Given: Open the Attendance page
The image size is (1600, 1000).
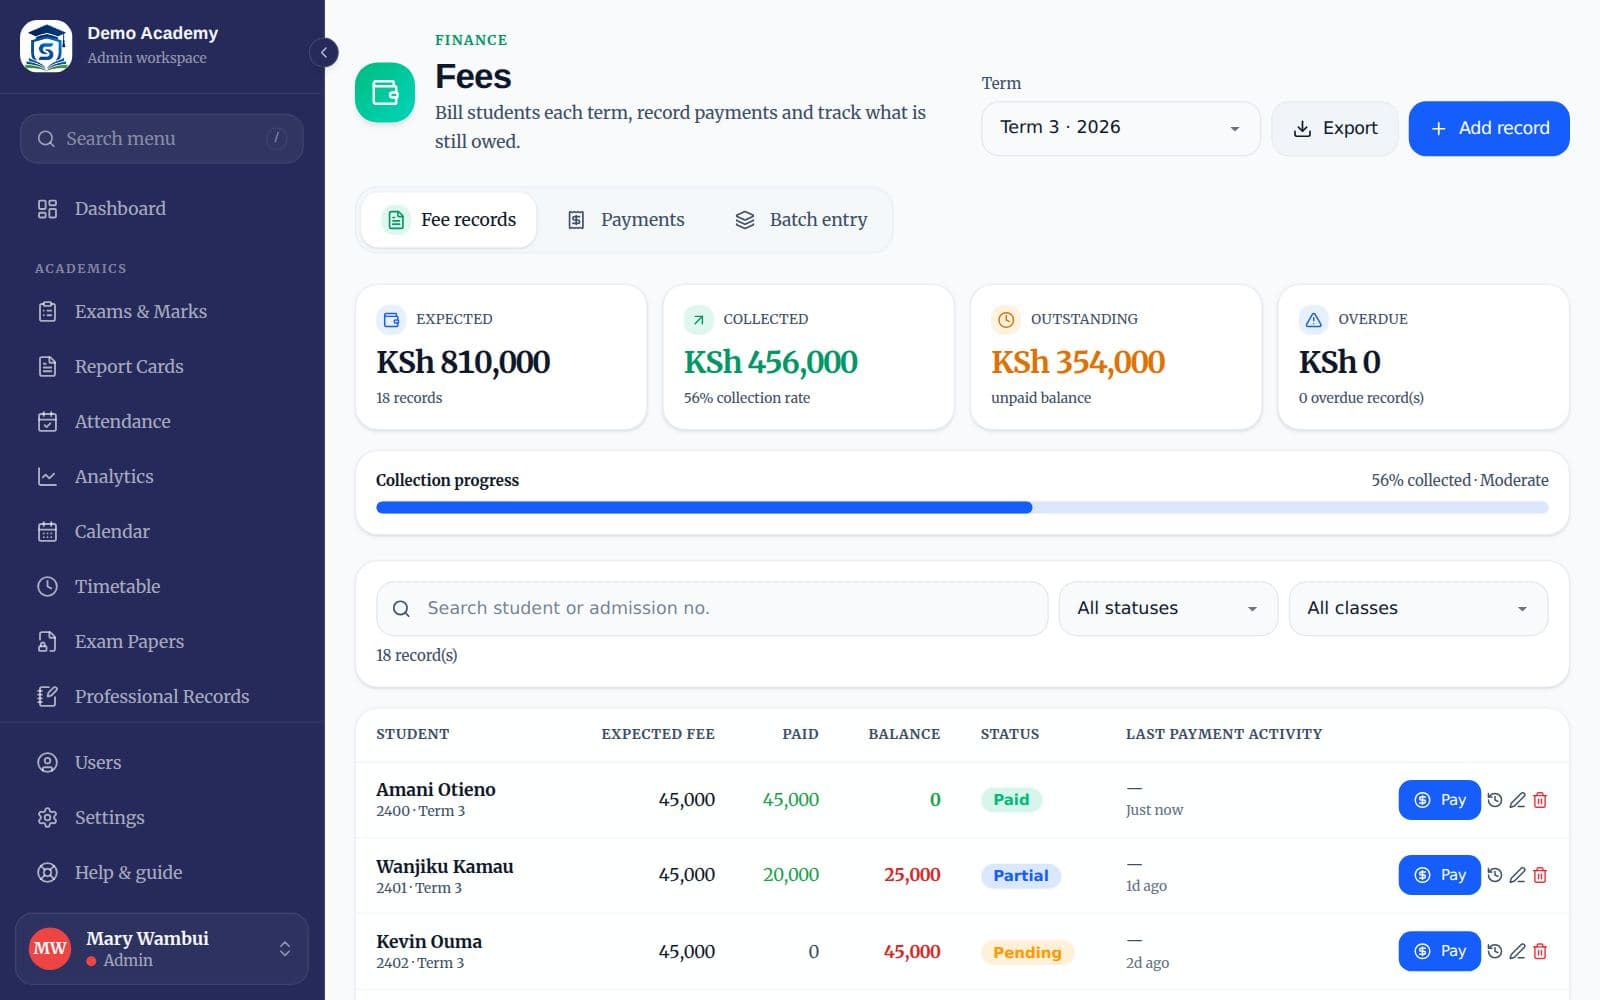Looking at the screenshot, I should tap(162, 421).
